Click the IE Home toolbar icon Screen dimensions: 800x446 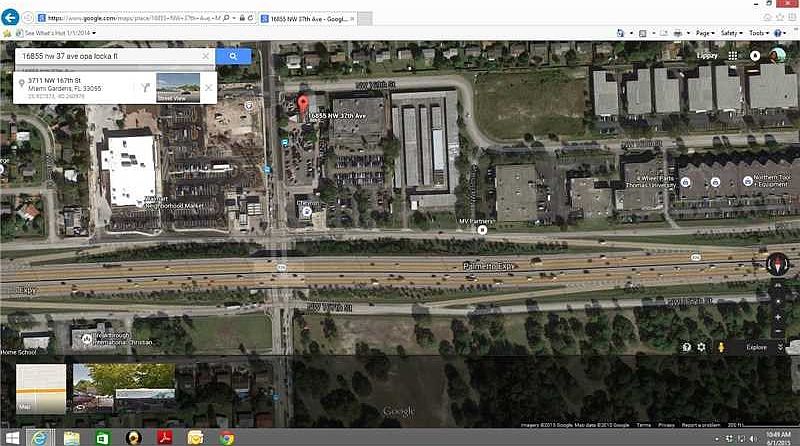coord(620,33)
